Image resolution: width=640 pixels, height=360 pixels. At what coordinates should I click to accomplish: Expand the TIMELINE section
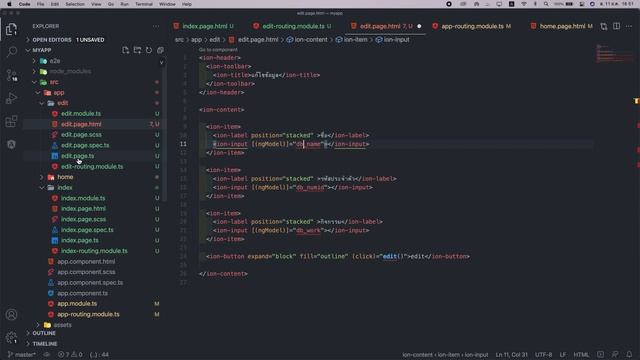45,344
